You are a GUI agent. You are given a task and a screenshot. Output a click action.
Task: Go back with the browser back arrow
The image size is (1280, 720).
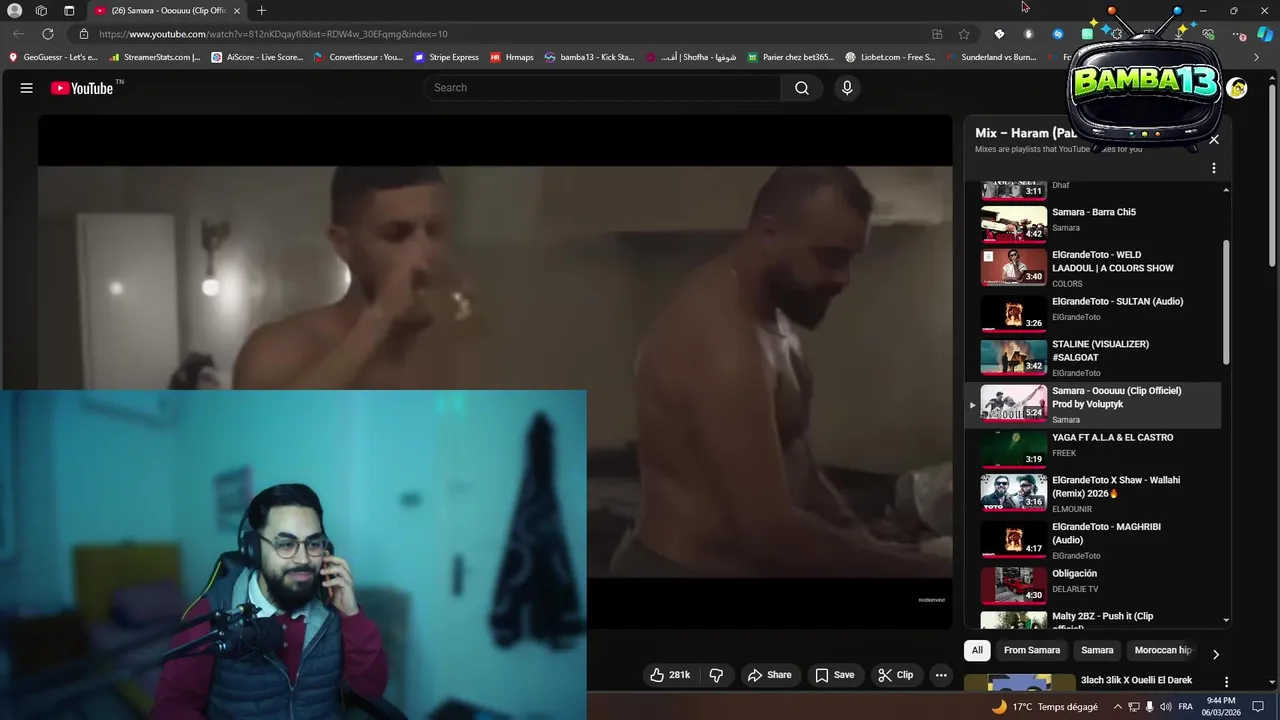point(18,34)
